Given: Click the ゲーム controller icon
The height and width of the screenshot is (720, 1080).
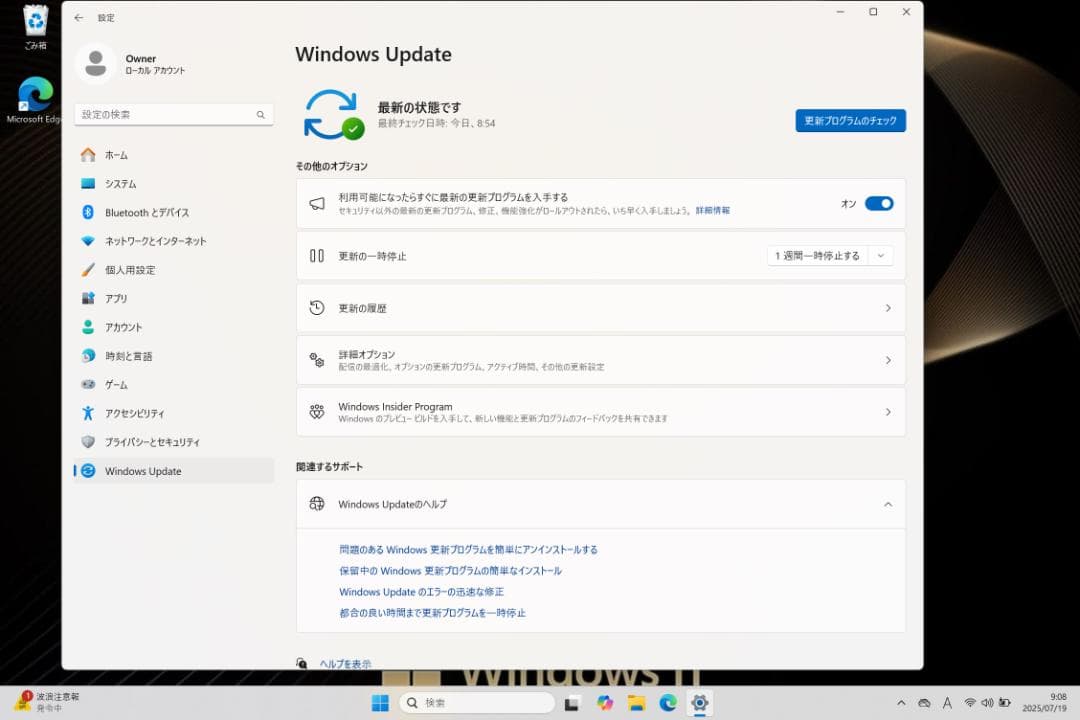Looking at the screenshot, I should 88,384.
